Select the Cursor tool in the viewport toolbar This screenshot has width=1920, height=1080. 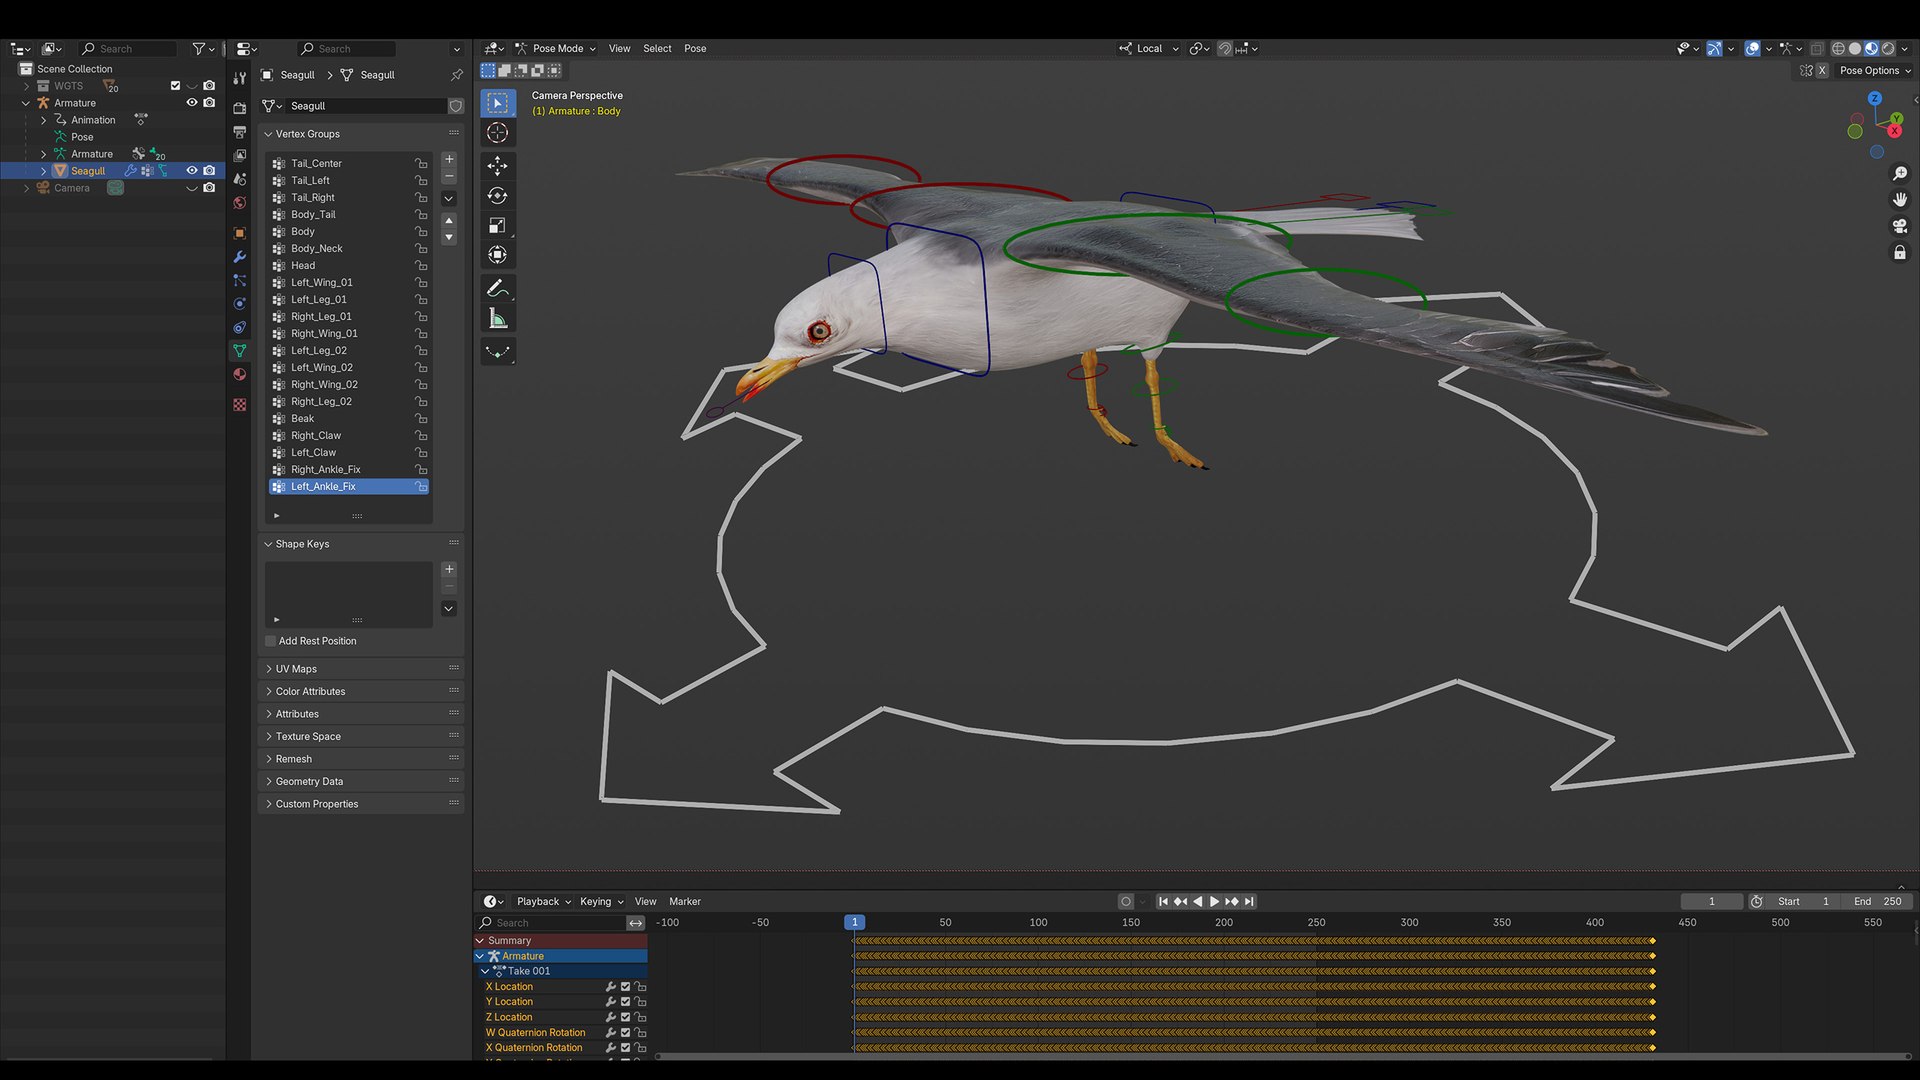tap(497, 133)
